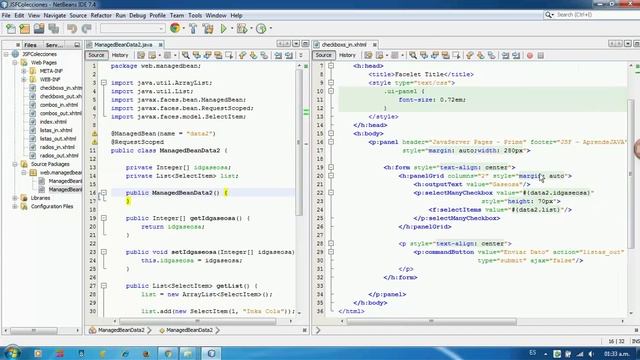Click the green Run Project icon

coord(224,29)
